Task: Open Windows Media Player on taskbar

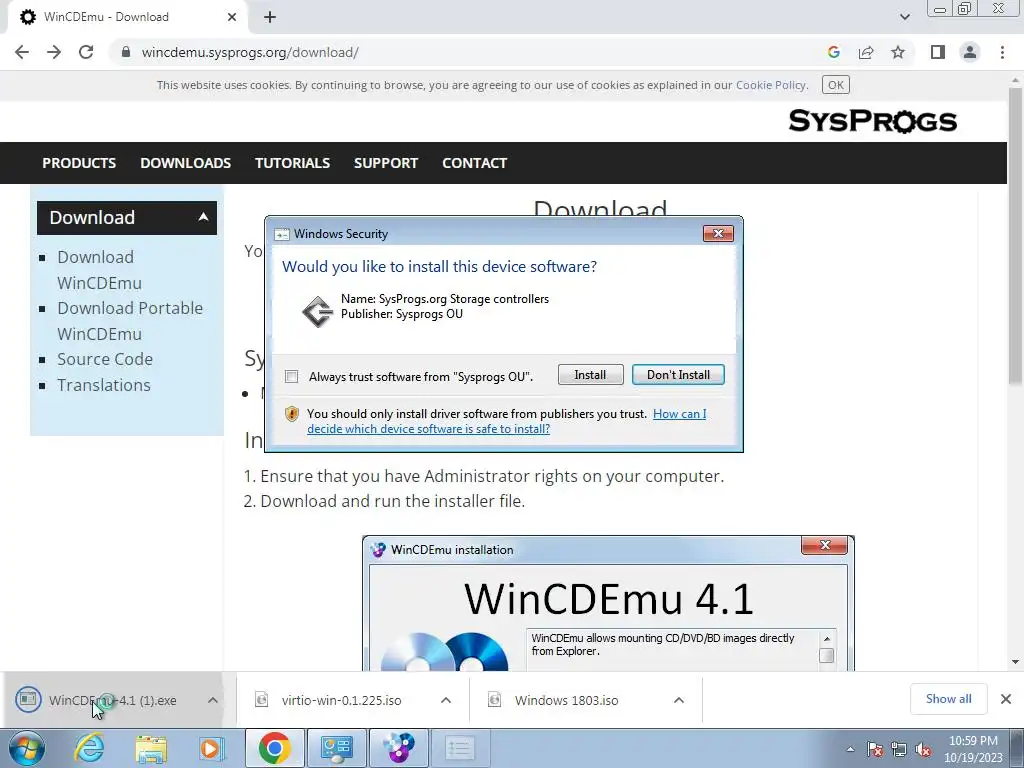Action: click(x=212, y=748)
